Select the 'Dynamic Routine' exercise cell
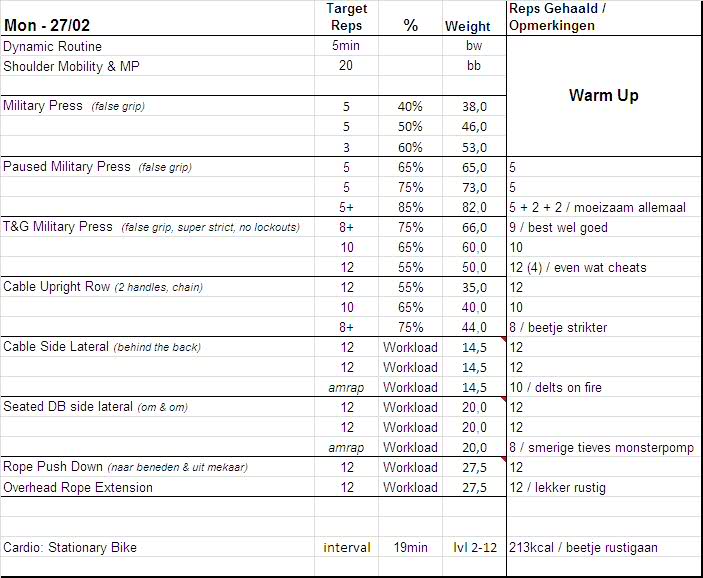 tap(53, 46)
